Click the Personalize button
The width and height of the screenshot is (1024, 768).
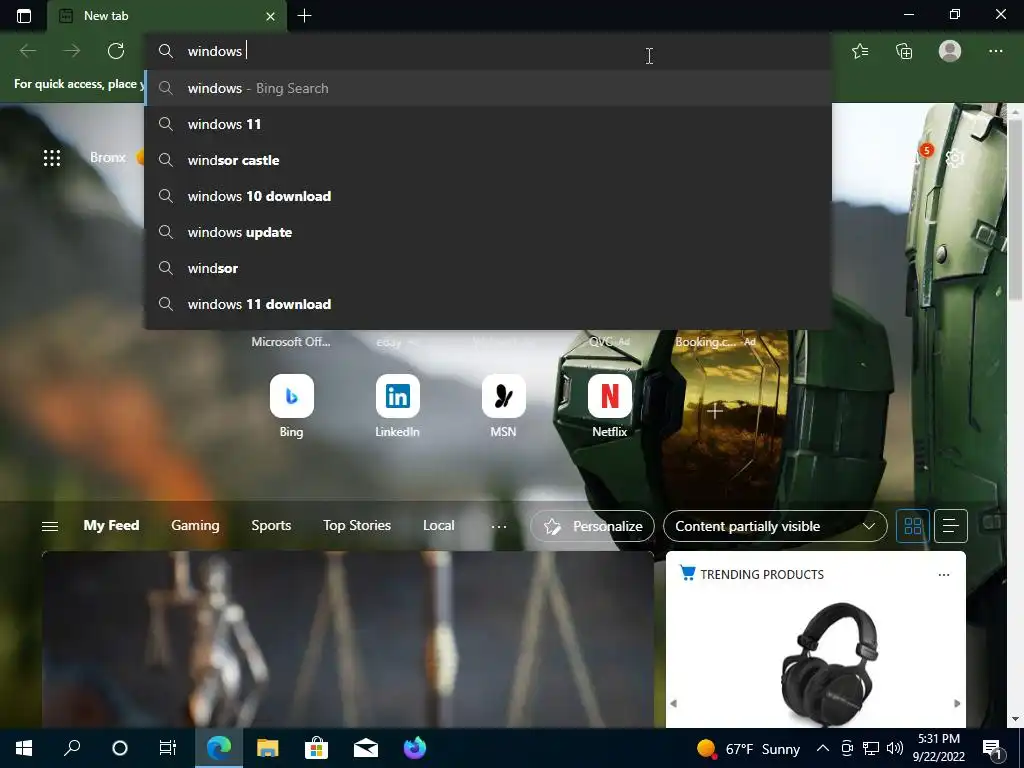coord(592,526)
